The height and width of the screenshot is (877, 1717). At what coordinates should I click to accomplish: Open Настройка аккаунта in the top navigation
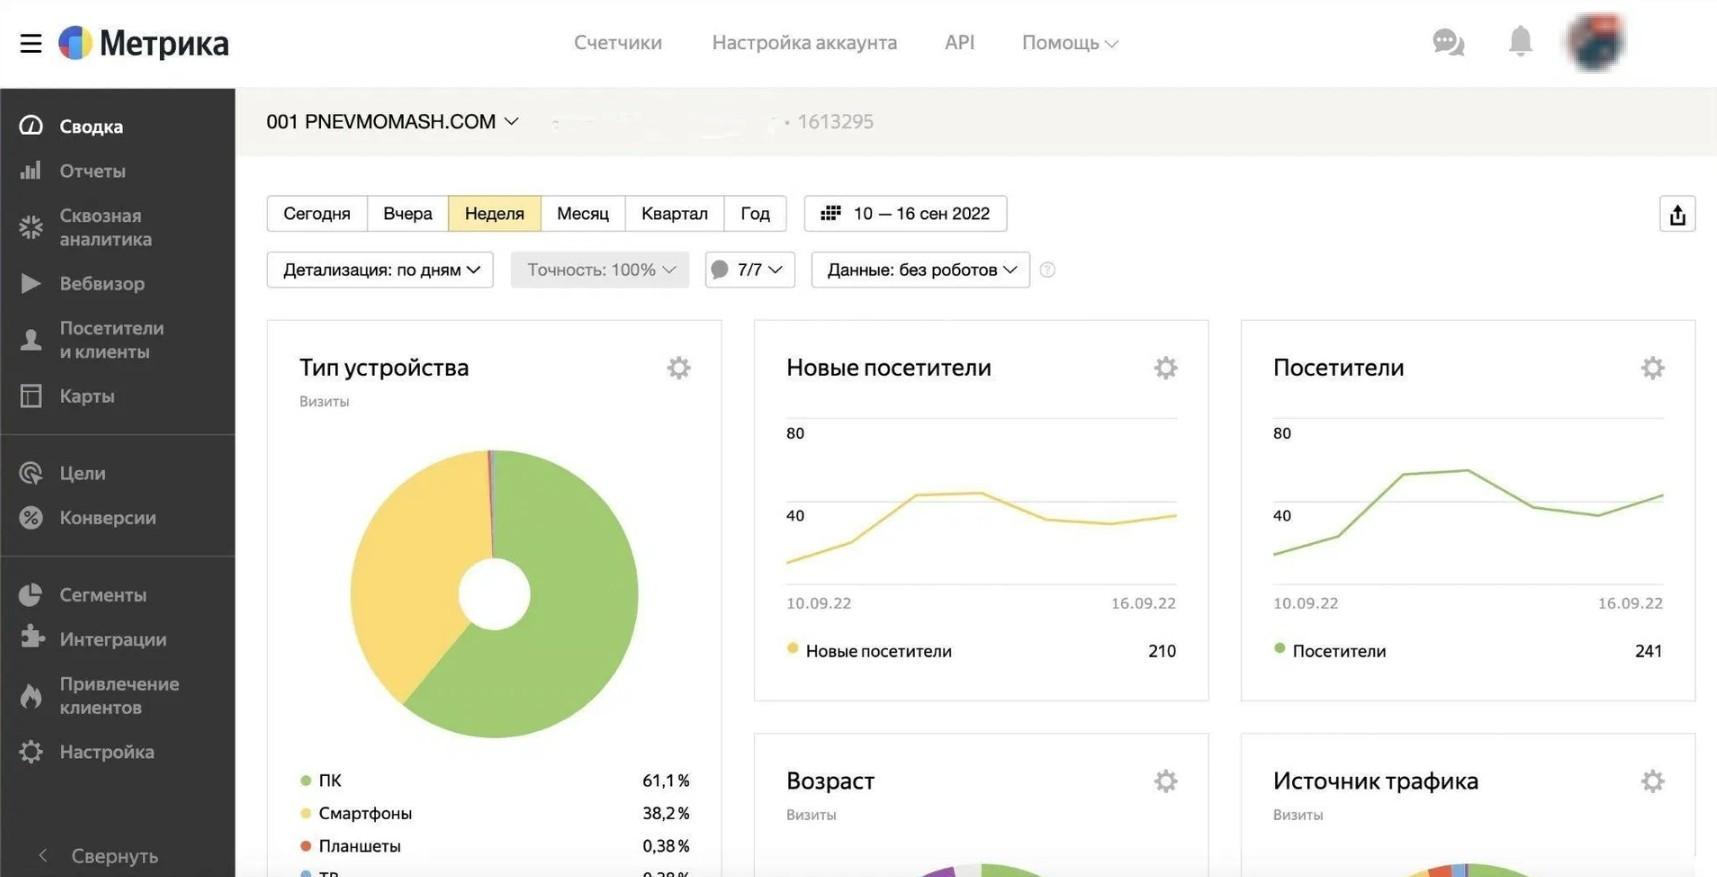tap(804, 43)
